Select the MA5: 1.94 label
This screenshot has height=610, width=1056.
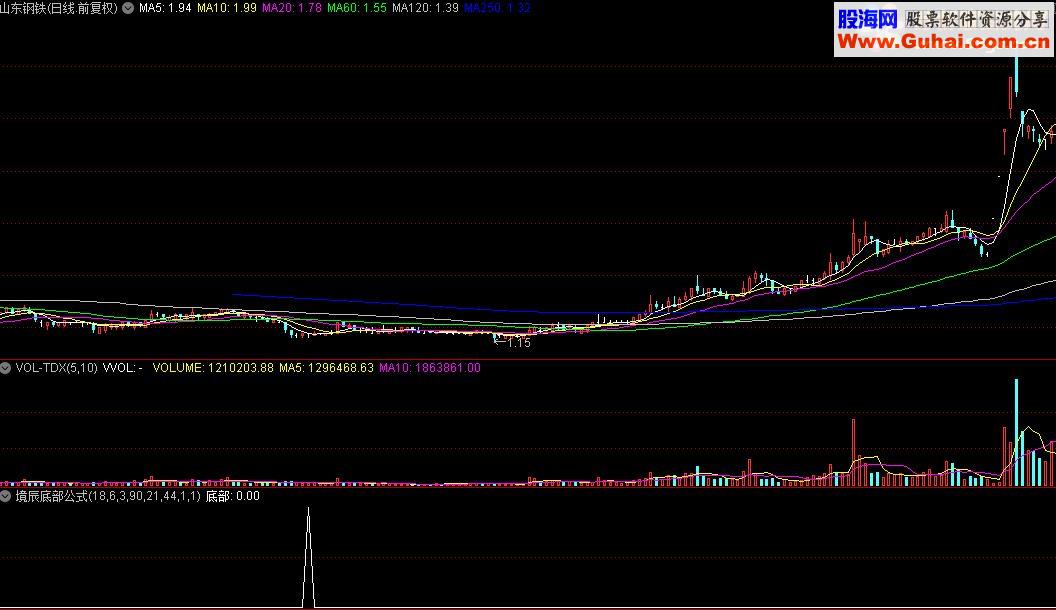pos(165,8)
